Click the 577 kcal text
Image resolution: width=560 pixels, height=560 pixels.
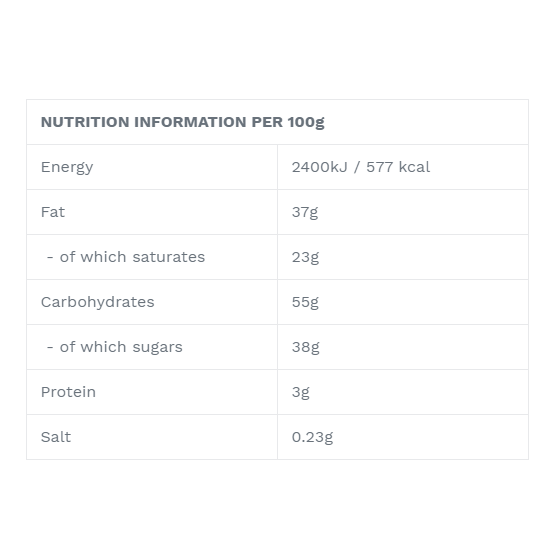(x=398, y=167)
